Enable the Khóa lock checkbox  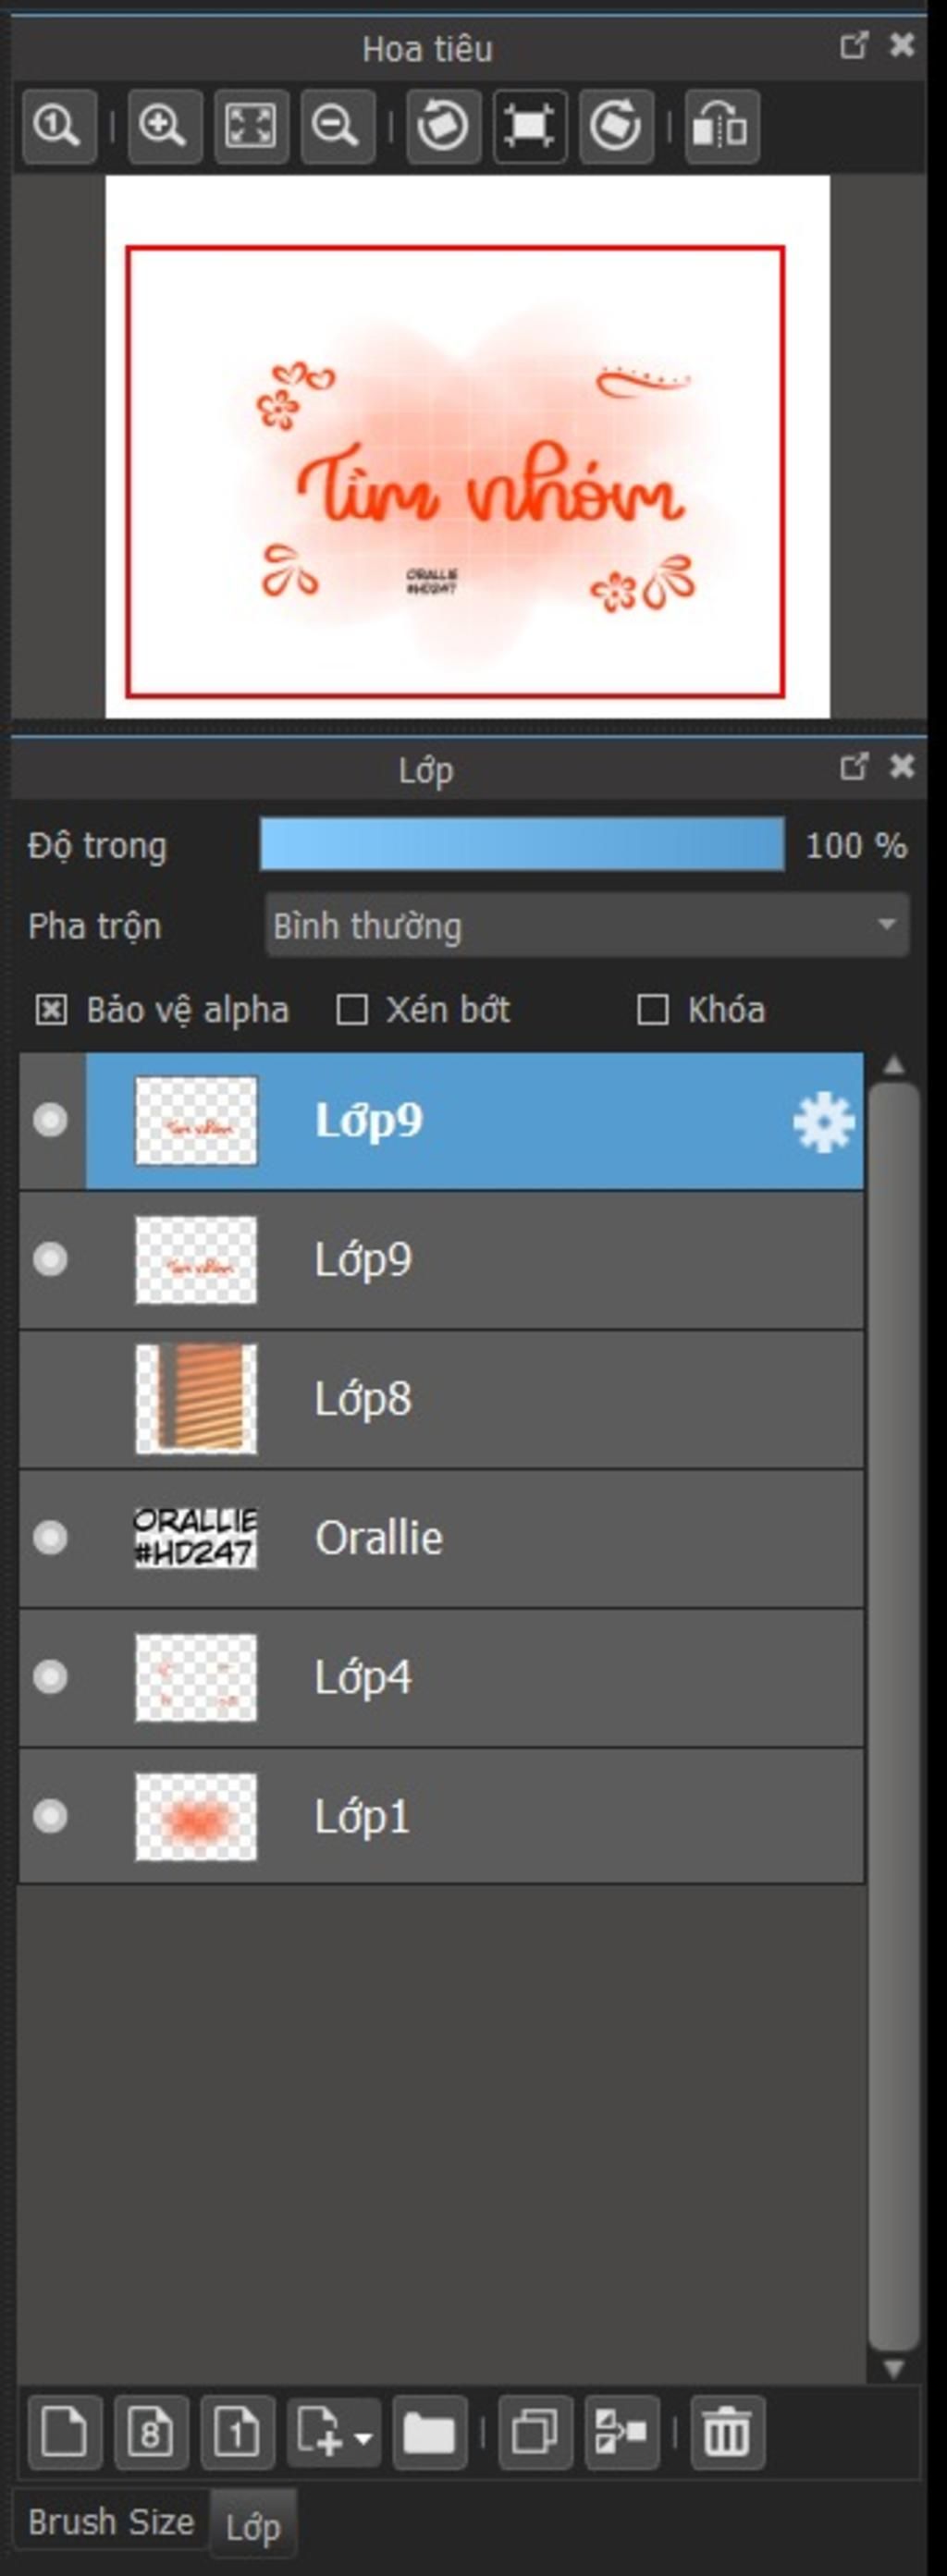[652, 1010]
